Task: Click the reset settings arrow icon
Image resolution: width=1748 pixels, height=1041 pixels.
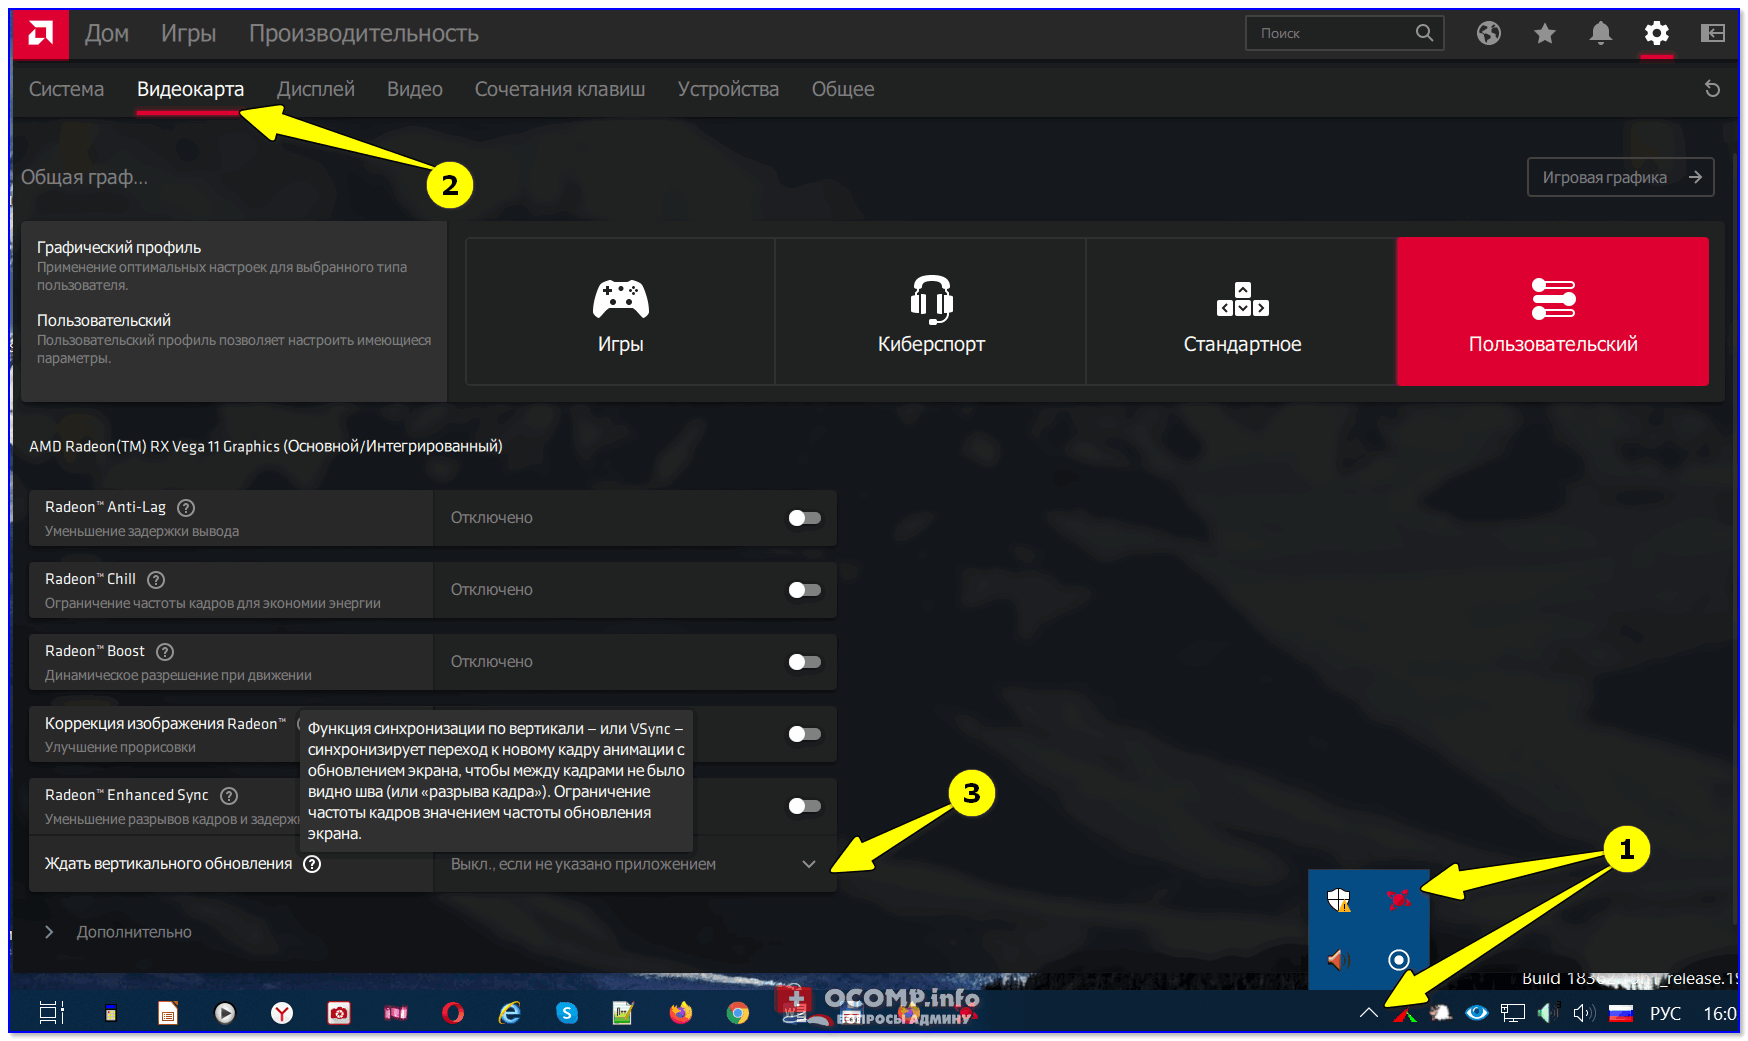Action: pyautogui.click(x=1712, y=89)
